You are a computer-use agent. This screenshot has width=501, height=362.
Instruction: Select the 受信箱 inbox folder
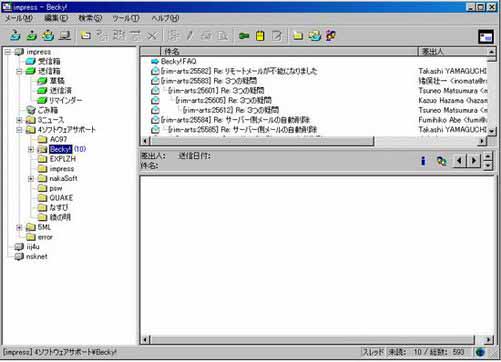(49, 61)
